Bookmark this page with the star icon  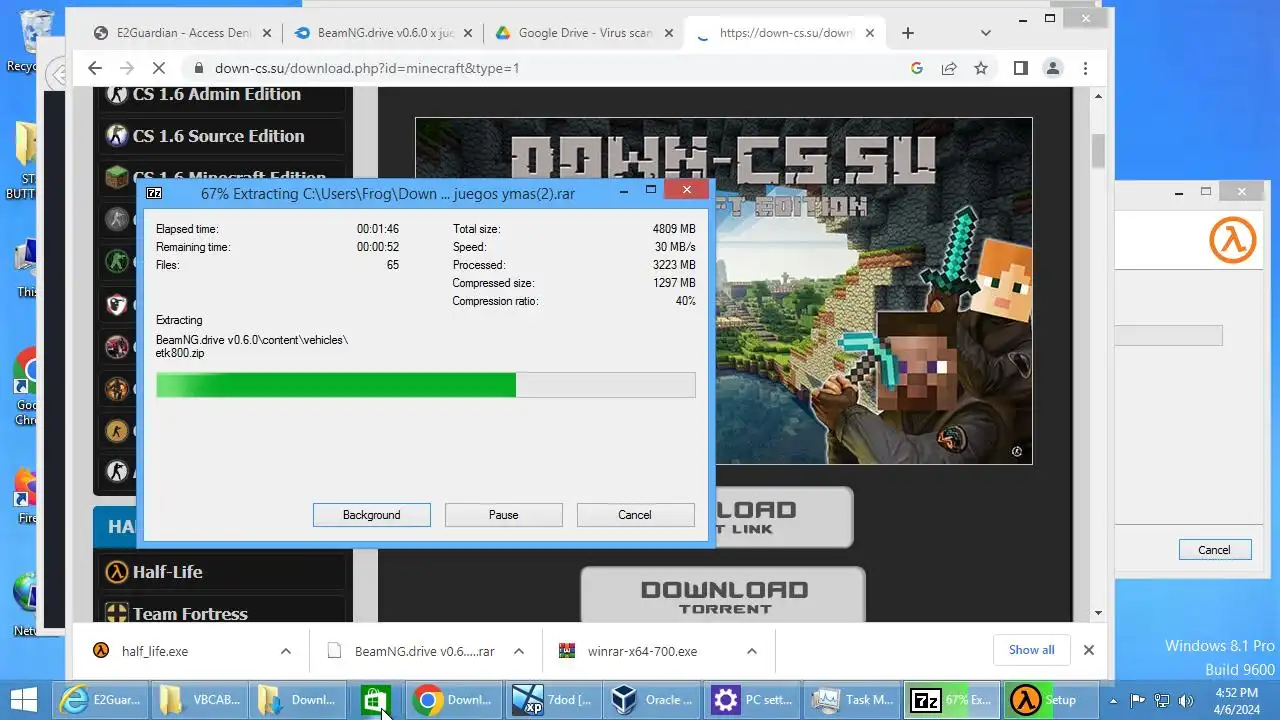tap(981, 68)
